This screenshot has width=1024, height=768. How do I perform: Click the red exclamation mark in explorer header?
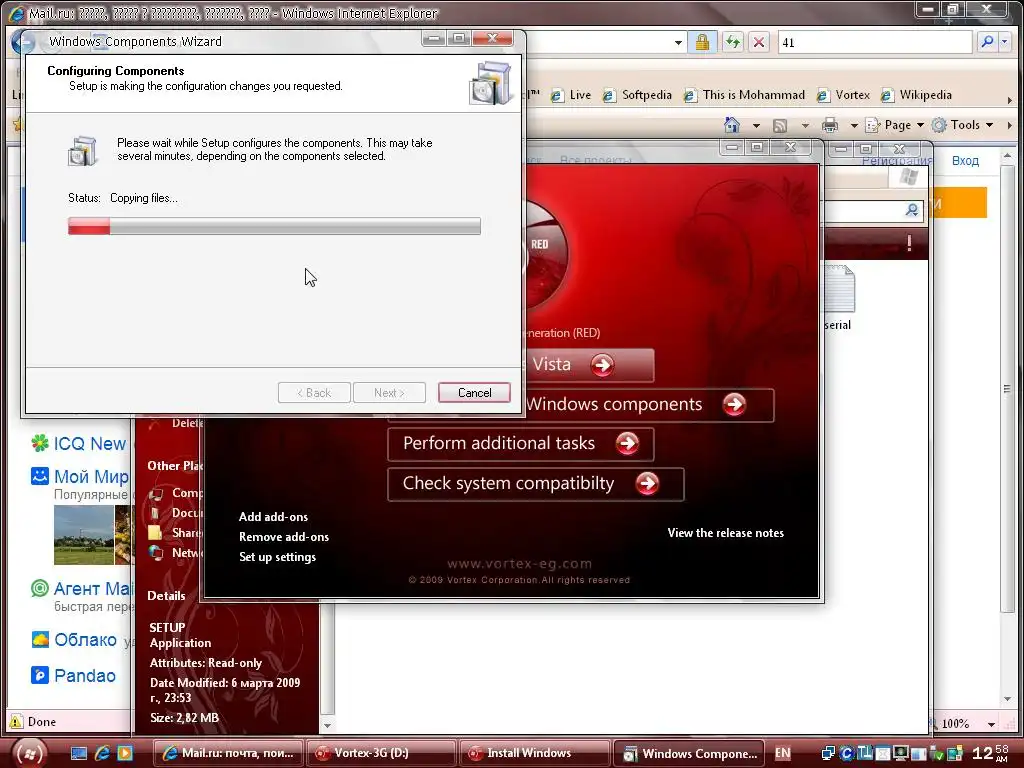(909, 244)
